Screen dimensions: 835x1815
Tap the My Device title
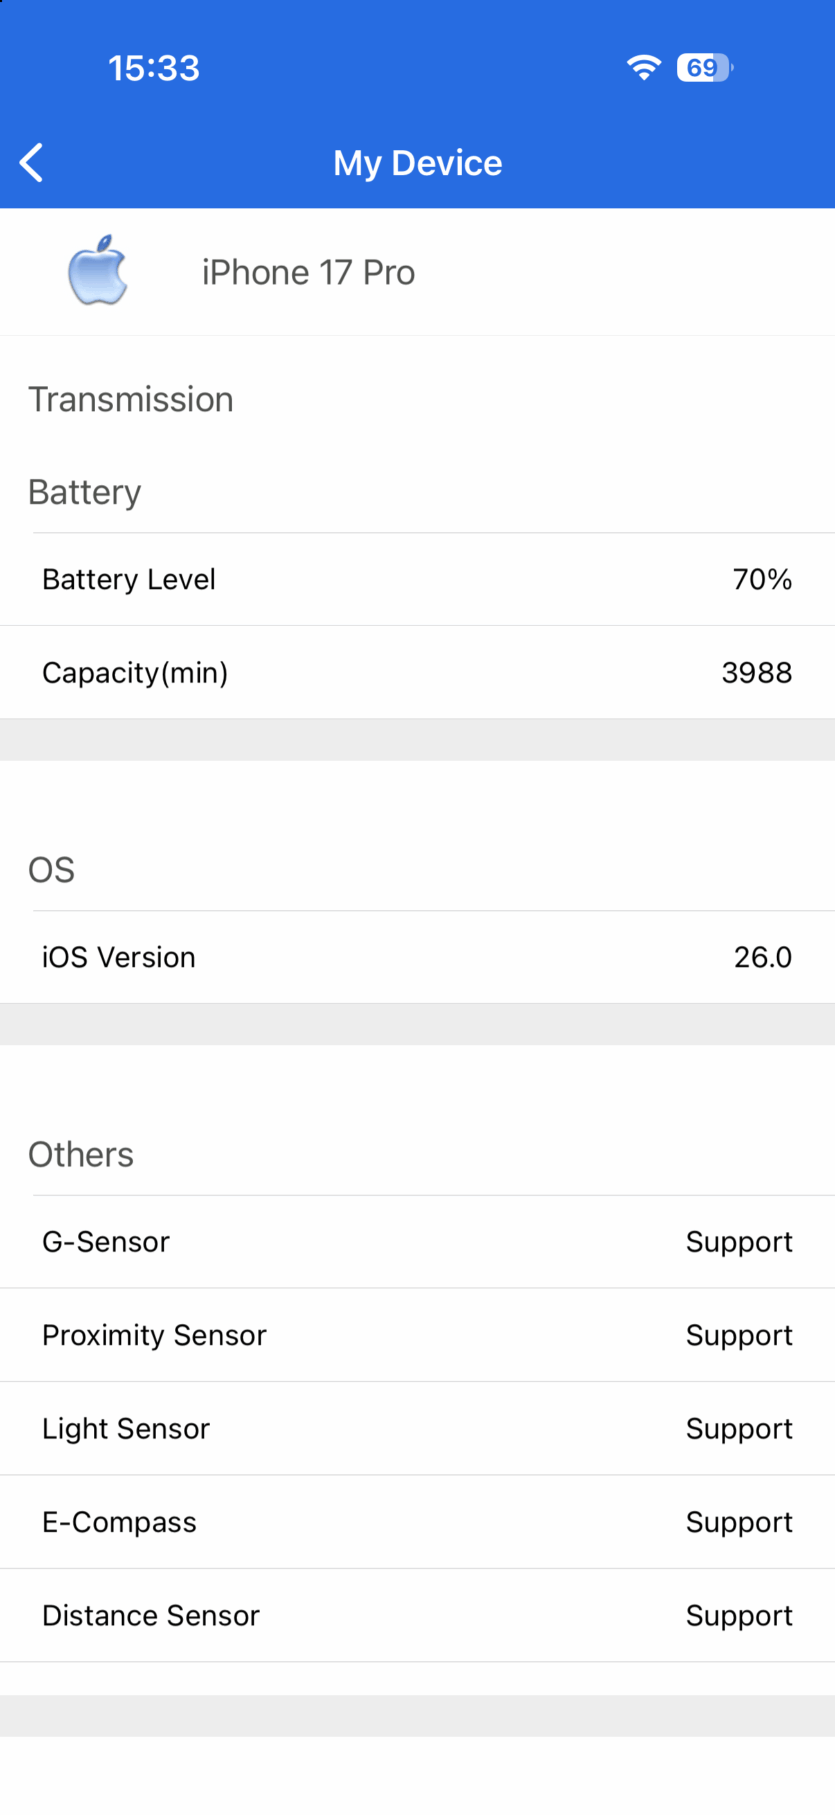click(x=418, y=163)
